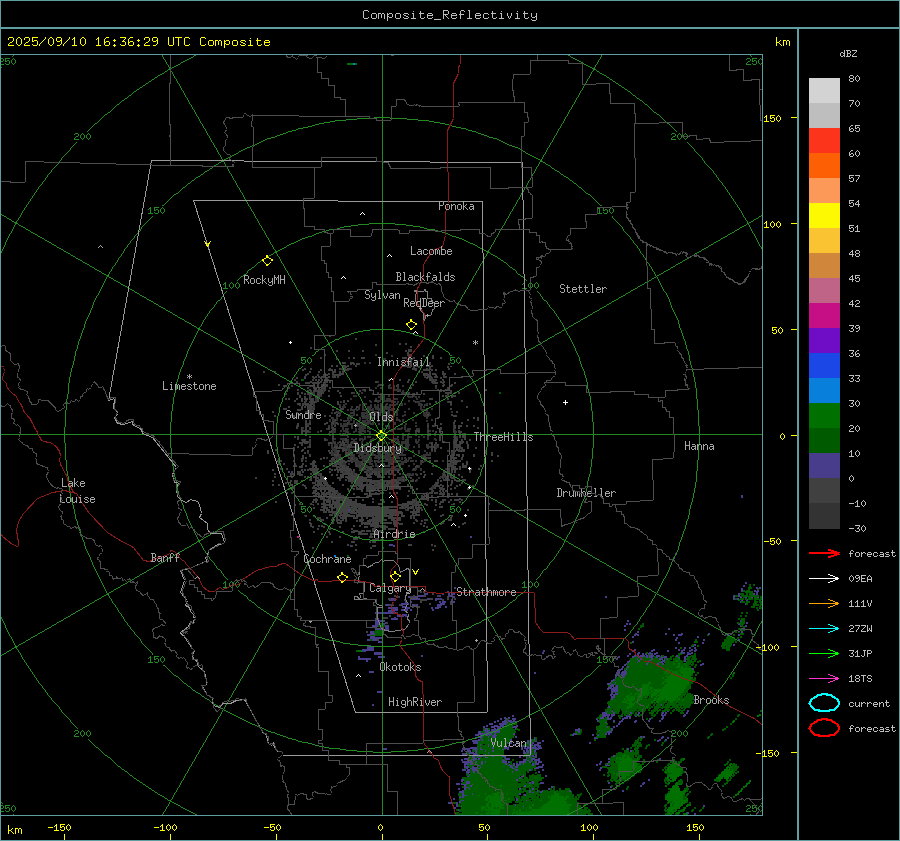
Task: Click the magenta 18TS arrow icon
Action: (824, 679)
